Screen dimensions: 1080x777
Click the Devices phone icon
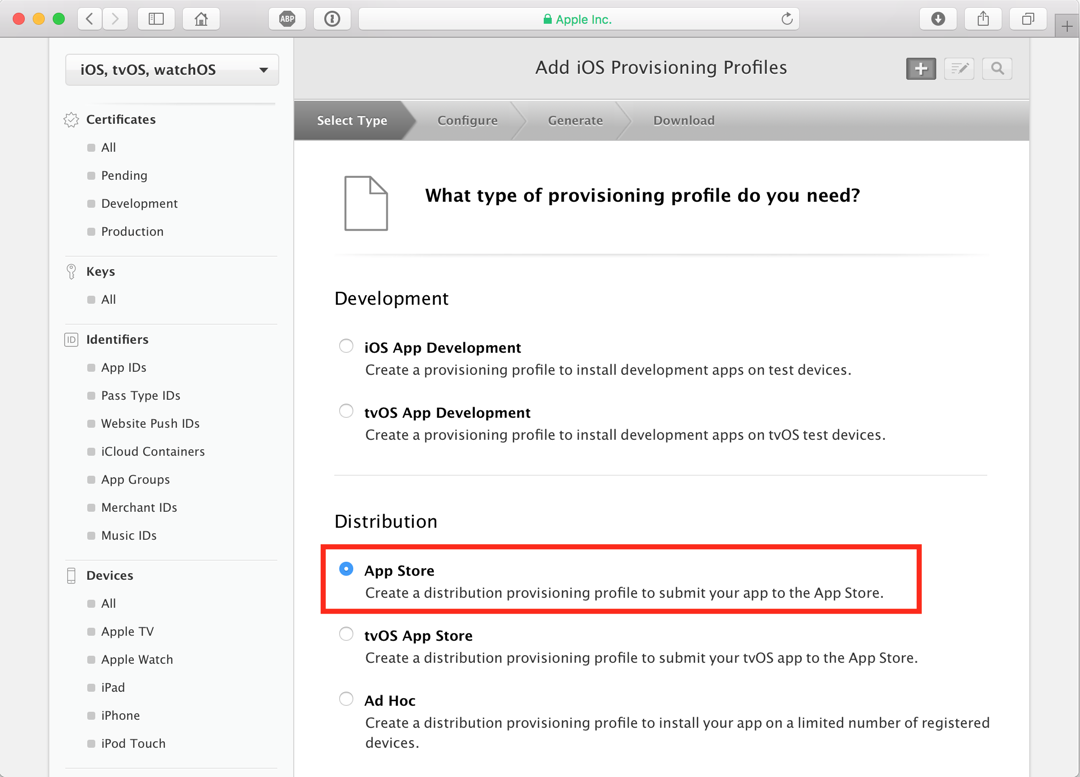pyautogui.click(x=71, y=575)
